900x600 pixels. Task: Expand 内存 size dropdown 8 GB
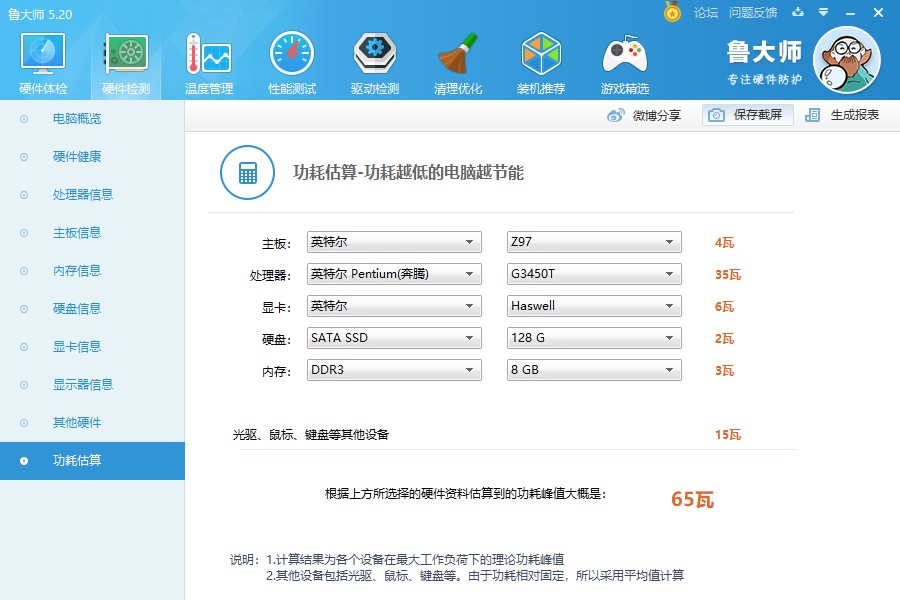coord(594,370)
